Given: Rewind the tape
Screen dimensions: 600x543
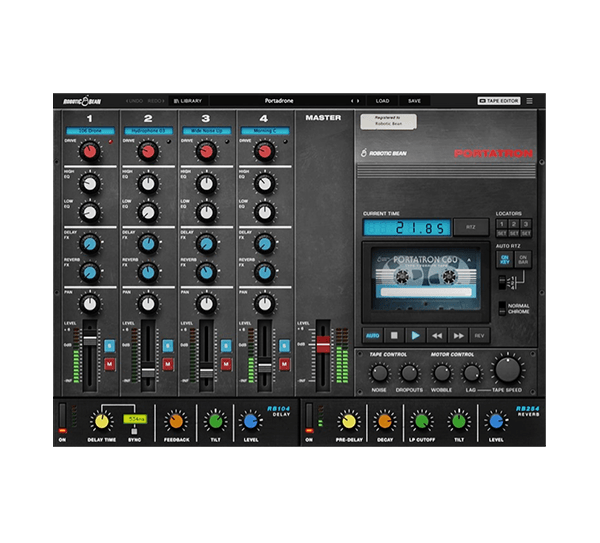Looking at the screenshot, I should click(437, 336).
